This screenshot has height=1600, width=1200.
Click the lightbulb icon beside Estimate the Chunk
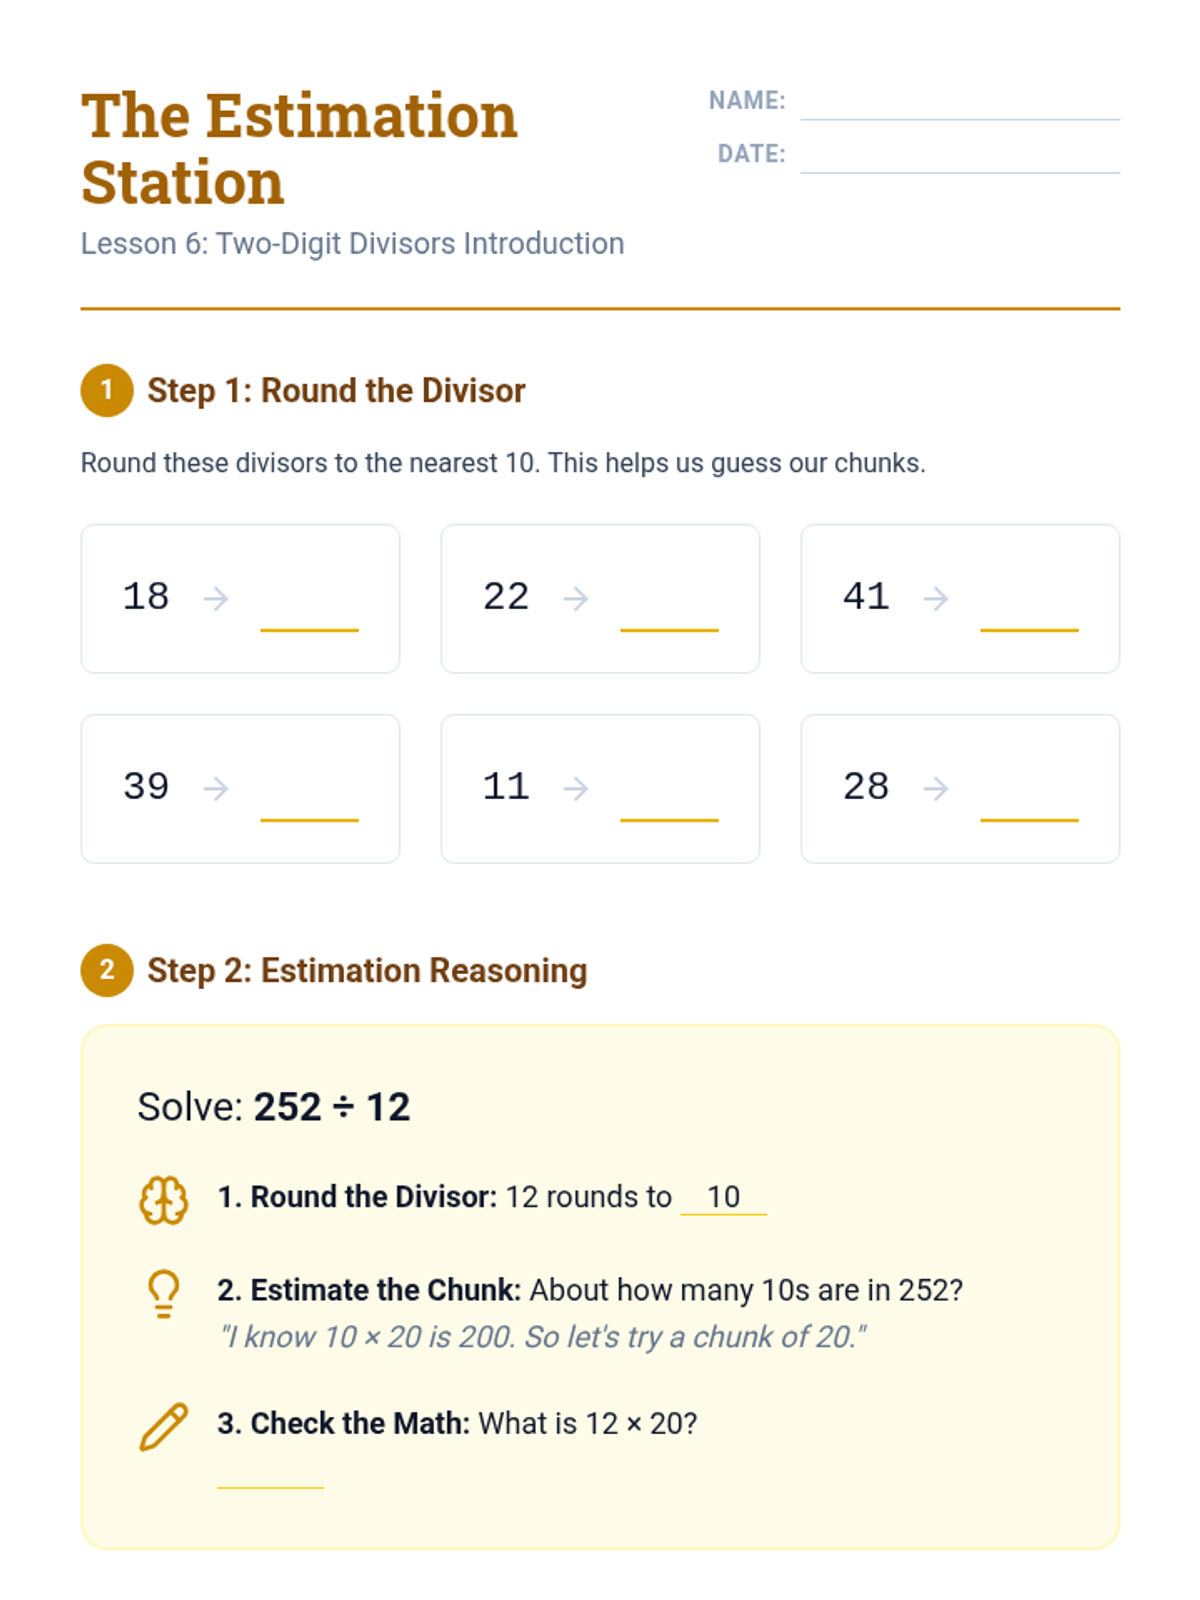(163, 1294)
